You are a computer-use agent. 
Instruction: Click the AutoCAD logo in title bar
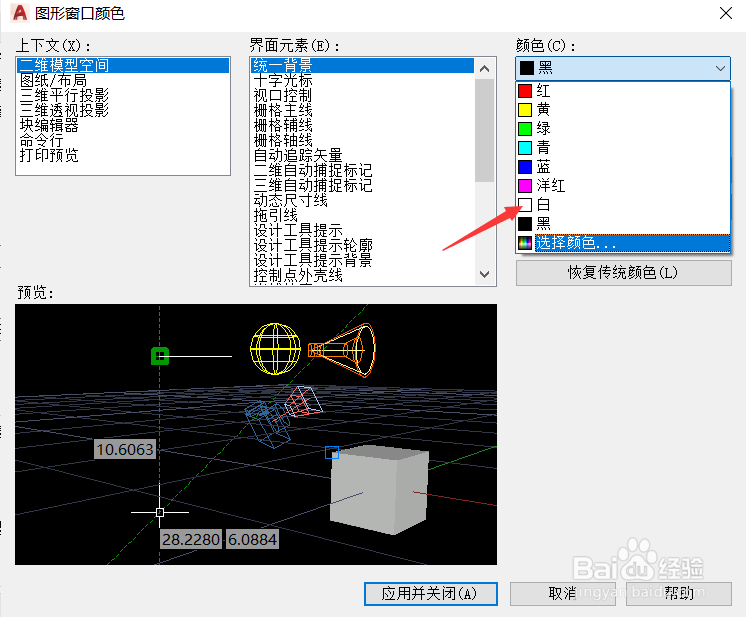click(x=20, y=13)
